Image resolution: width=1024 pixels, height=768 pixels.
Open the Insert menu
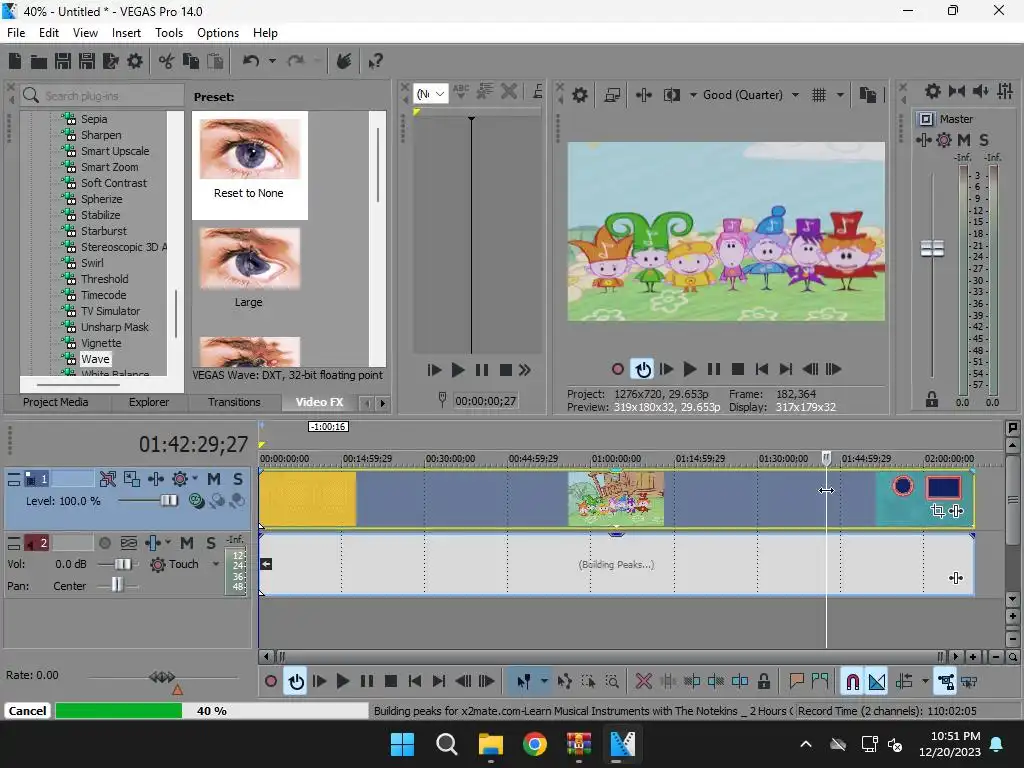pyautogui.click(x=126, y=33)
